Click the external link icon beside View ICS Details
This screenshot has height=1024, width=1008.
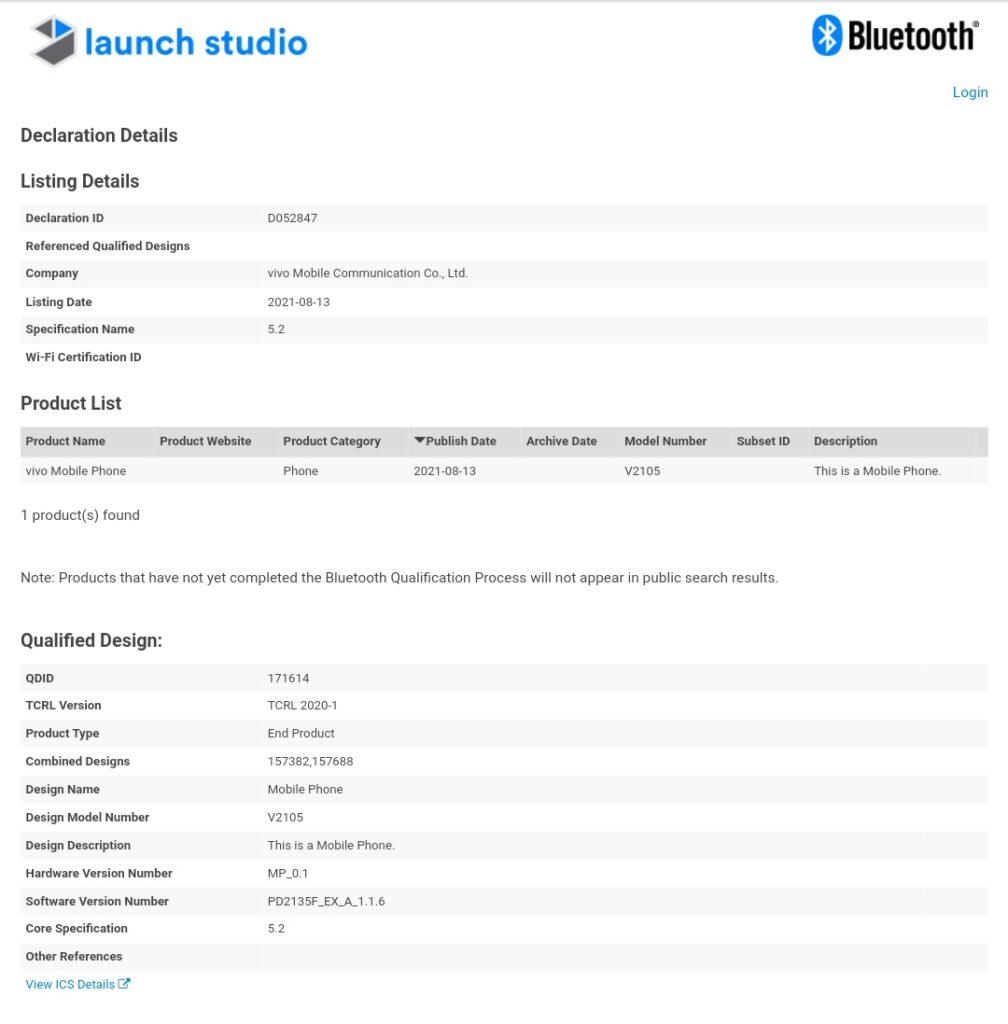click(124, 984)
